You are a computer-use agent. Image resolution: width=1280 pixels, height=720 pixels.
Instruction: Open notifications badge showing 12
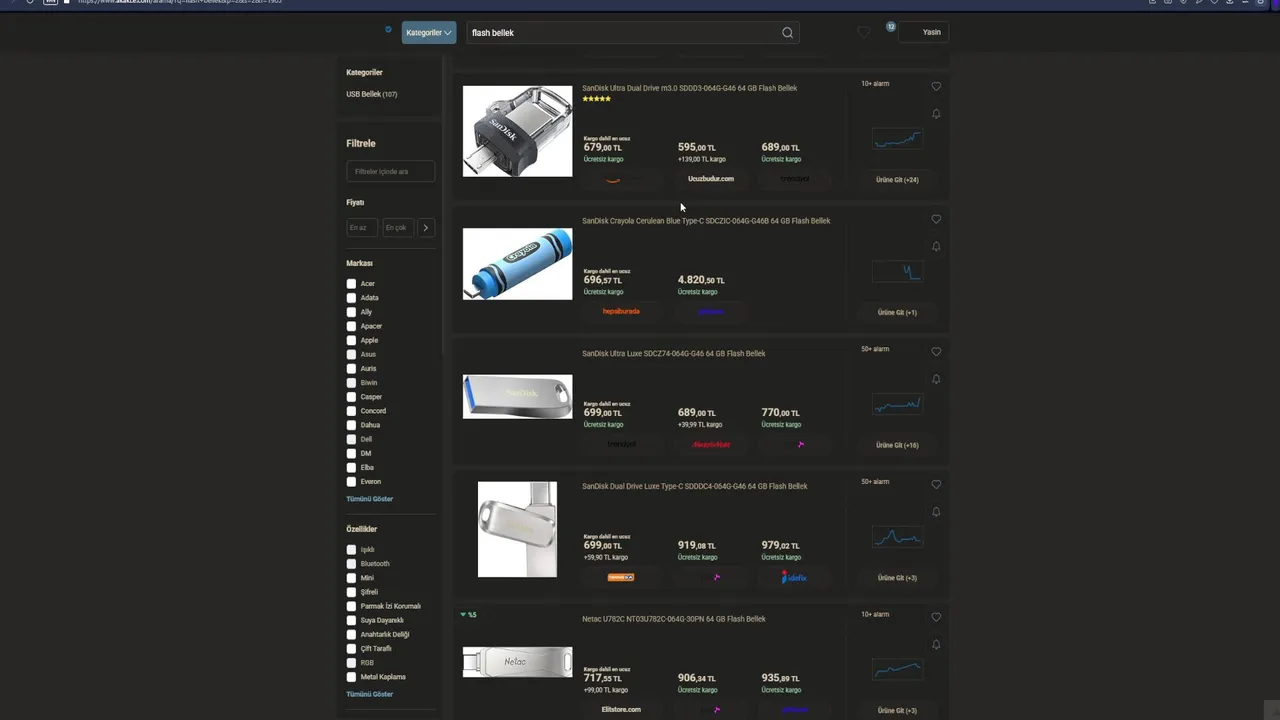point(890,27)
